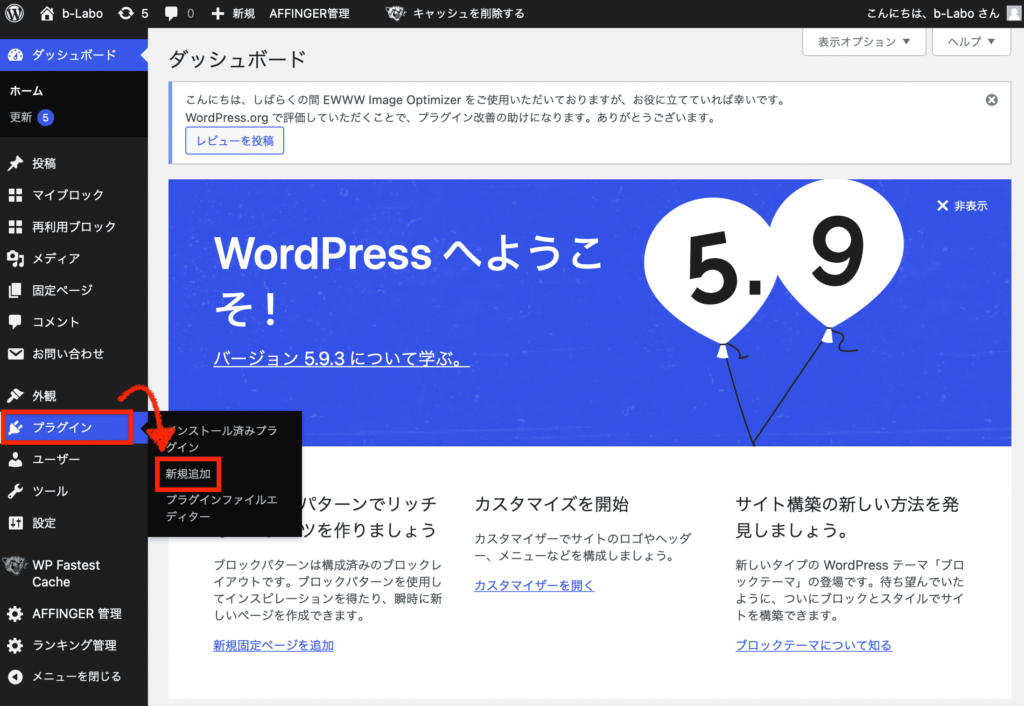Click the person icon for ユーザー
Screen dimensions: 1024x706
click(15, 459)
